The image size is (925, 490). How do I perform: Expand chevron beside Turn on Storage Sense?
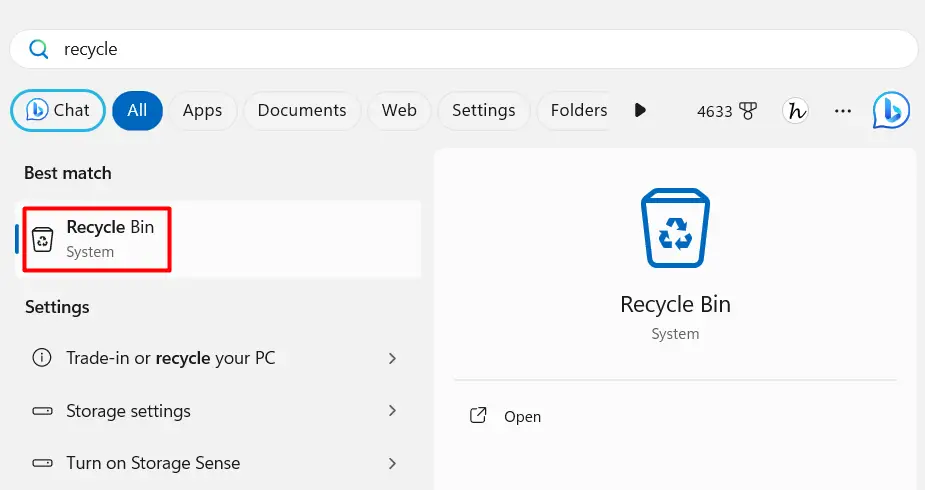click(x=392, y=464)
